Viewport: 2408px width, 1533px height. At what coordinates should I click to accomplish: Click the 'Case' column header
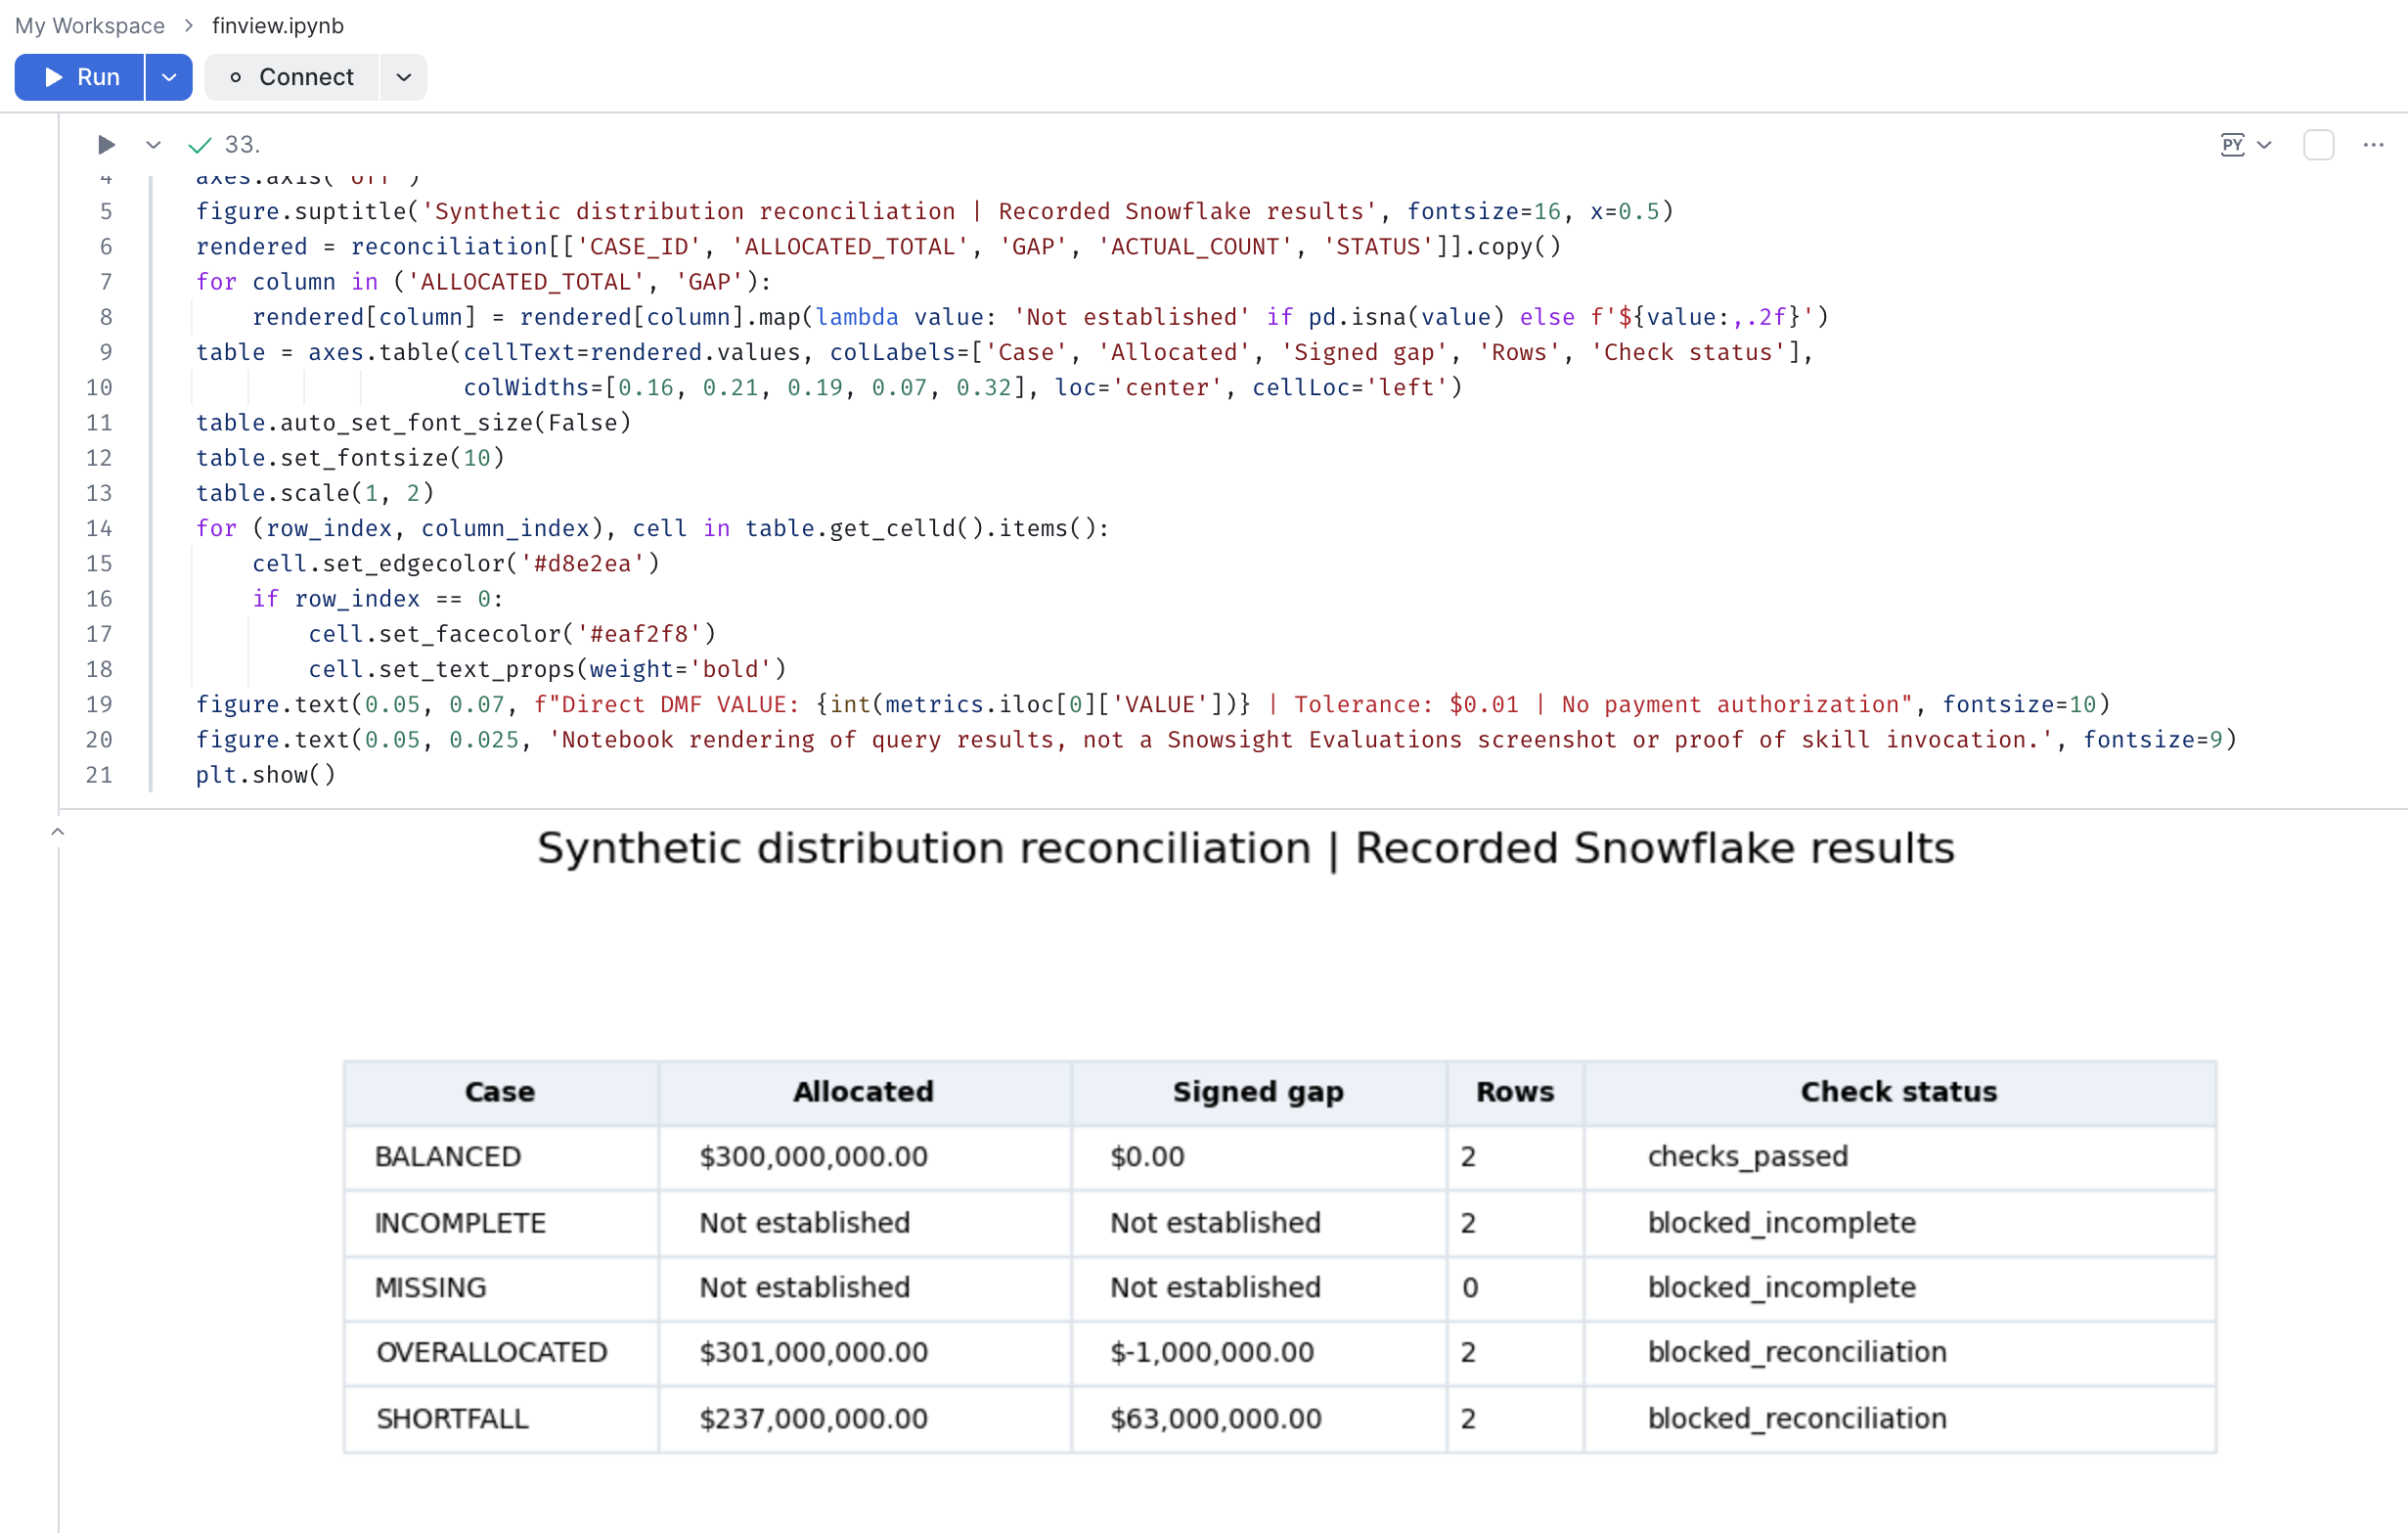point(500,1092)
